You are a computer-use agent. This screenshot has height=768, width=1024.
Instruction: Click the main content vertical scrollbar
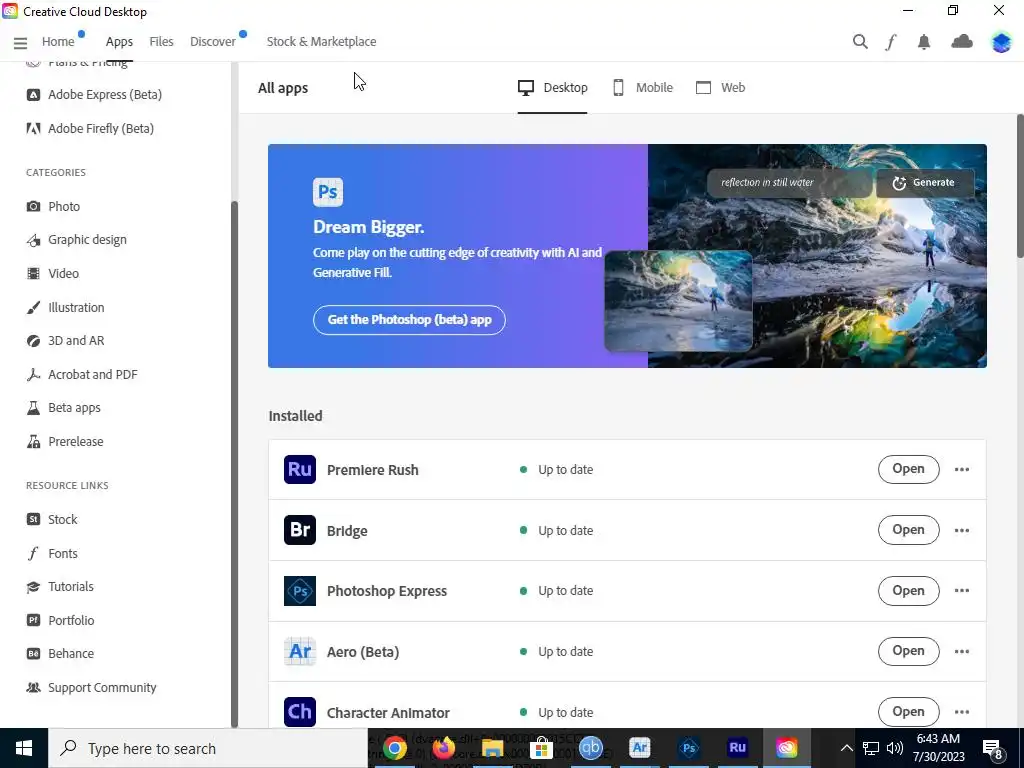(x=1020, y=186)
